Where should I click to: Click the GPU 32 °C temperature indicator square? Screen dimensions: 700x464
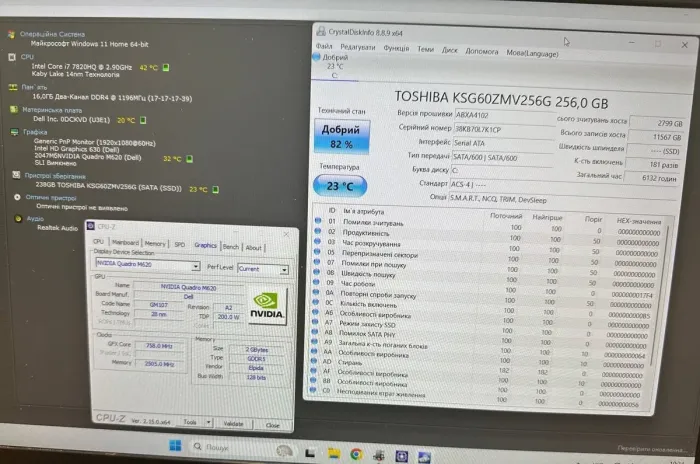pos(189,159)
